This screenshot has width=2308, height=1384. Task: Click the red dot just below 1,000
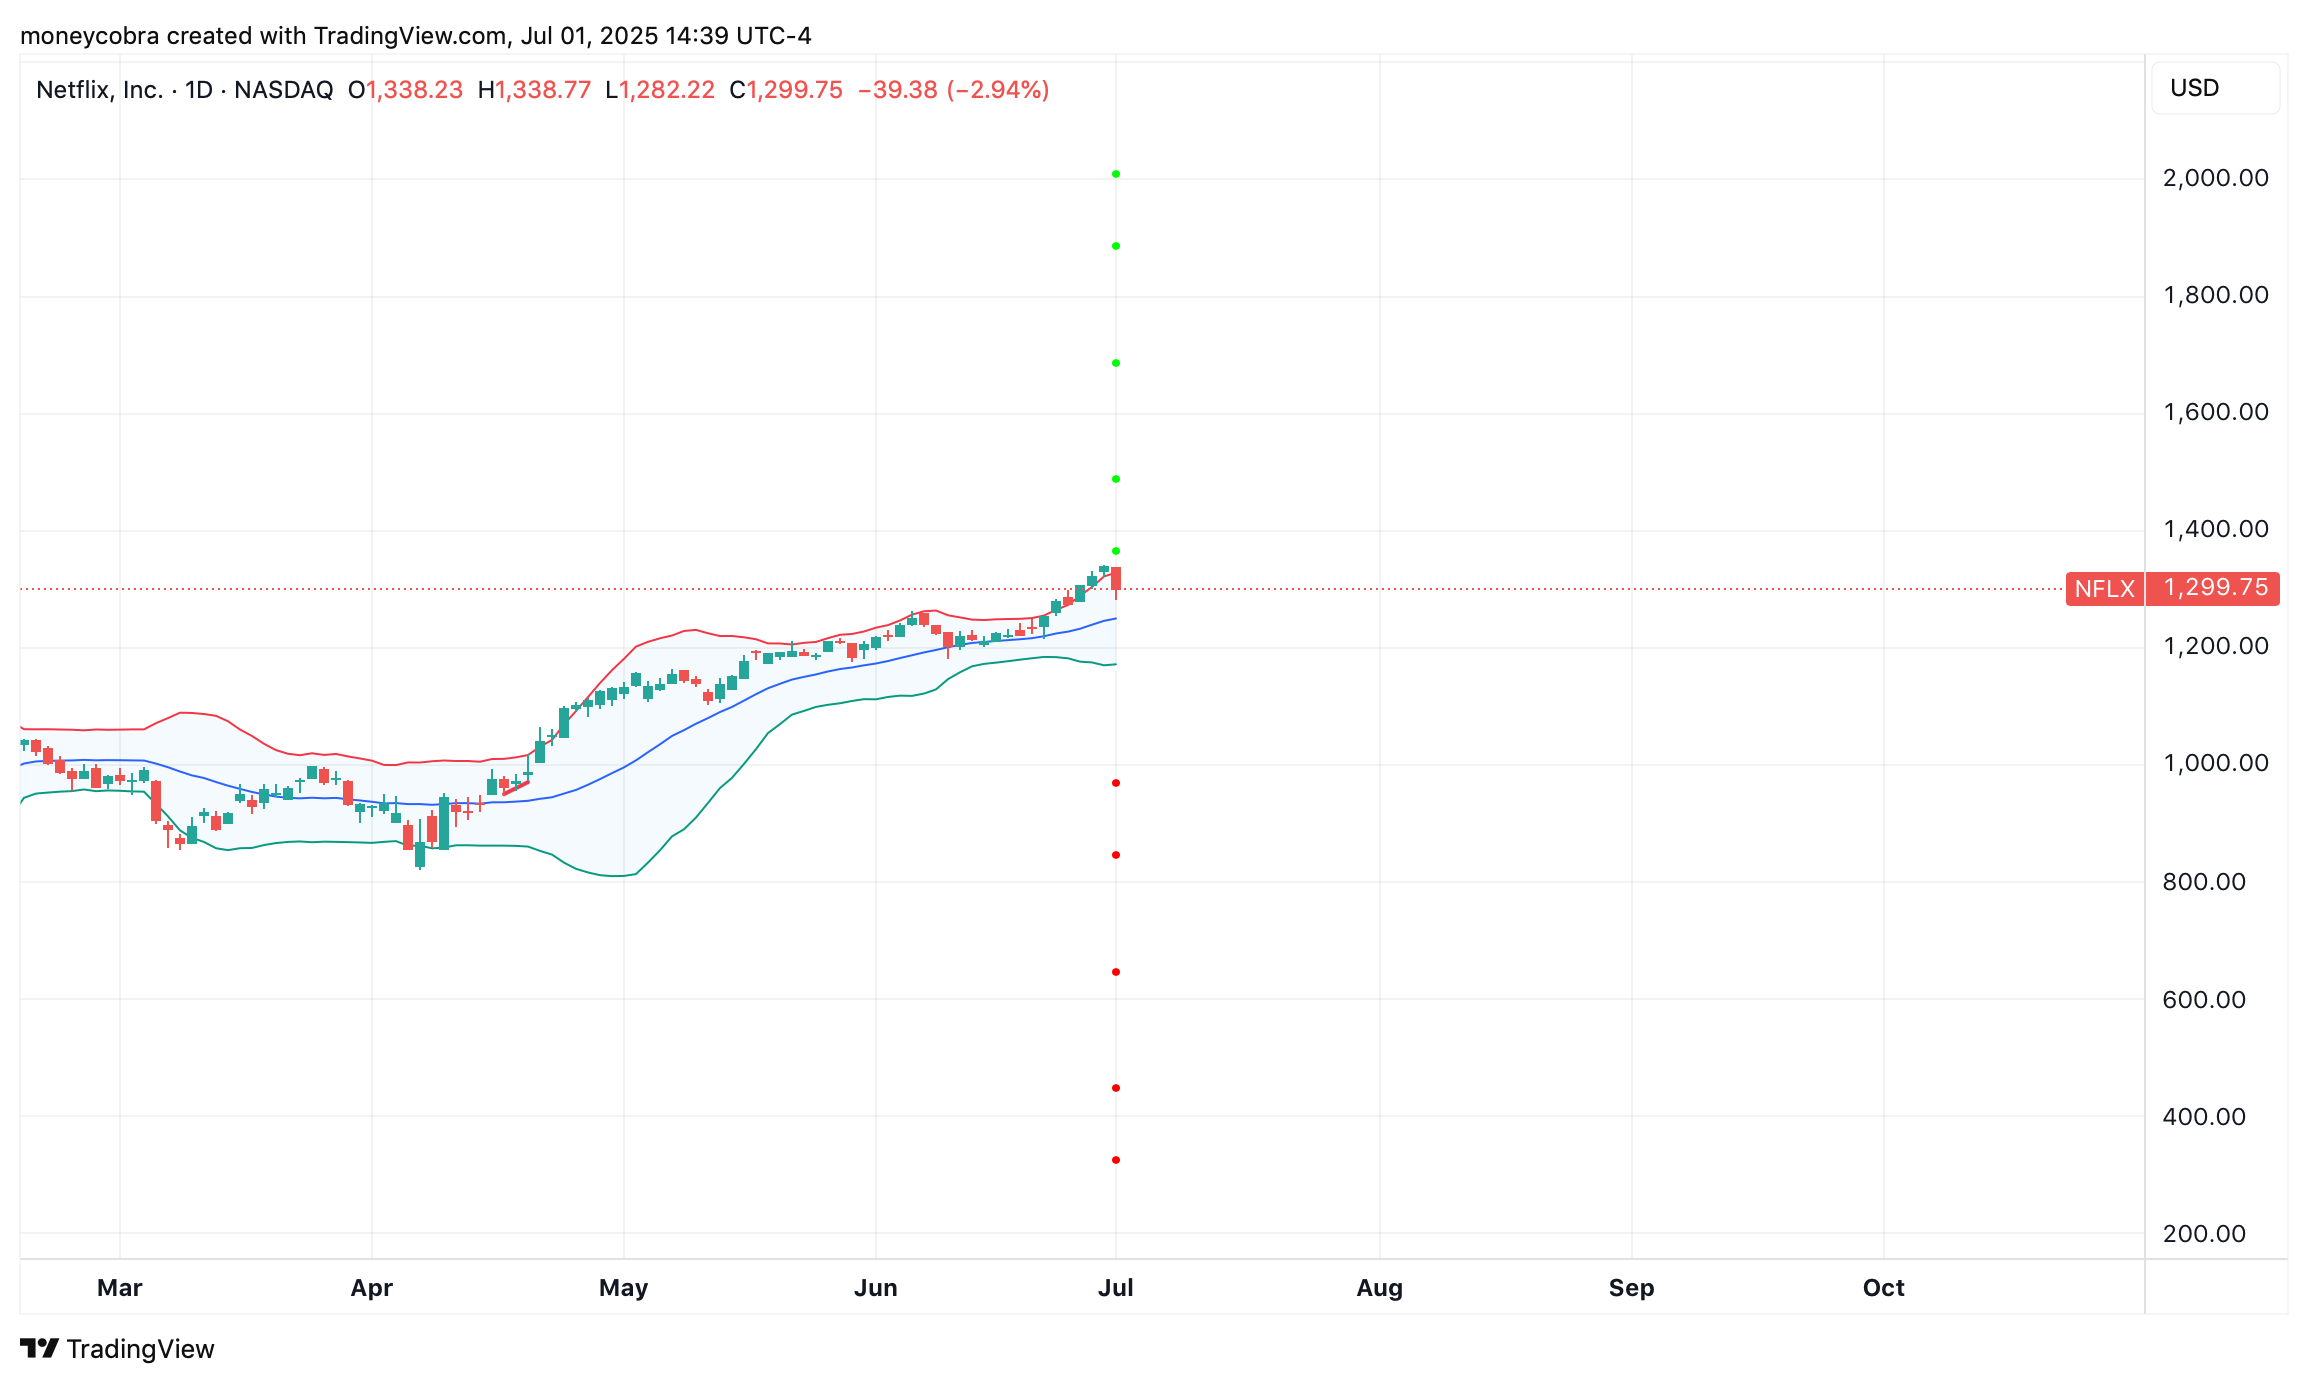pyautogui.click(x=1116, y=783)
